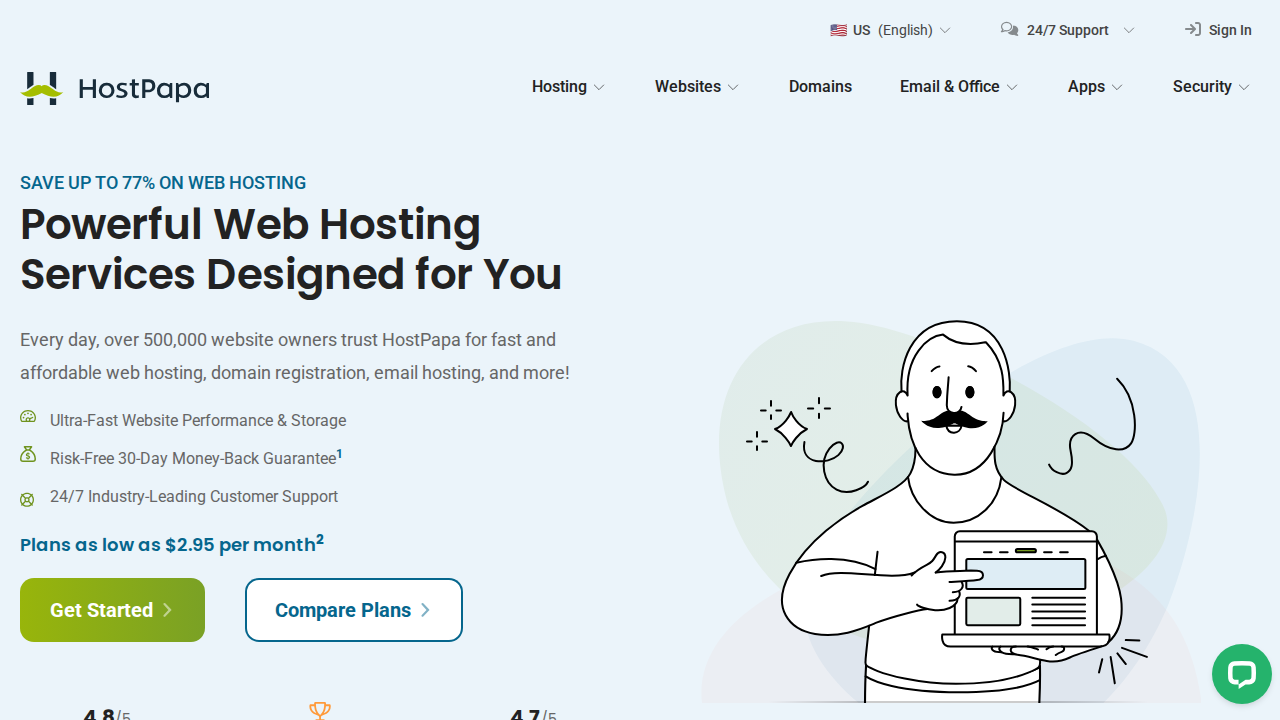The height and width of the screenshot is (720, 1280).
Task: Click the money bag icon beside Money-Back Guarantee
Action: point(28,454)
